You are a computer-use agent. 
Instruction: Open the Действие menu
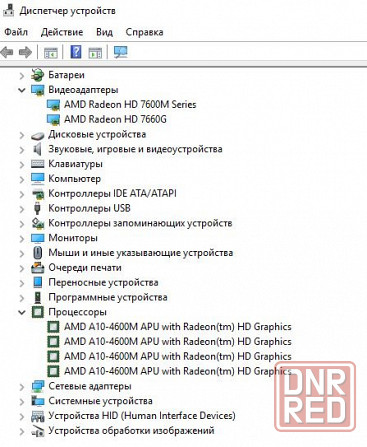62,32
